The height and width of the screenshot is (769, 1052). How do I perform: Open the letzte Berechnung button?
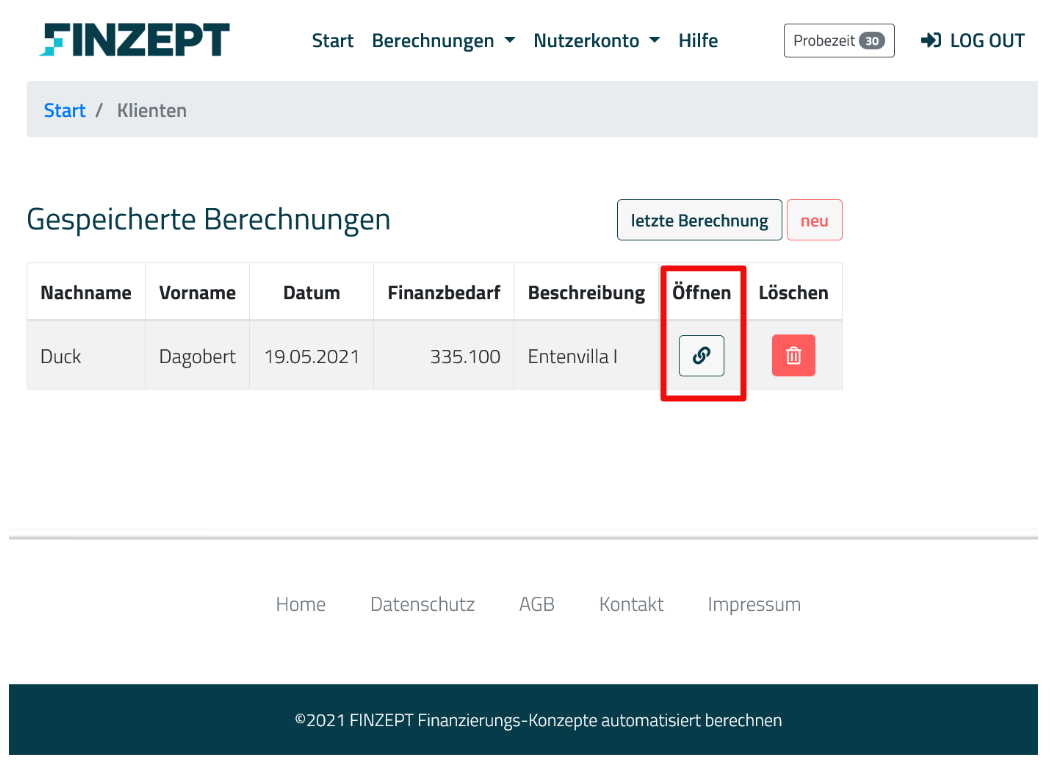tap(699, 220)
